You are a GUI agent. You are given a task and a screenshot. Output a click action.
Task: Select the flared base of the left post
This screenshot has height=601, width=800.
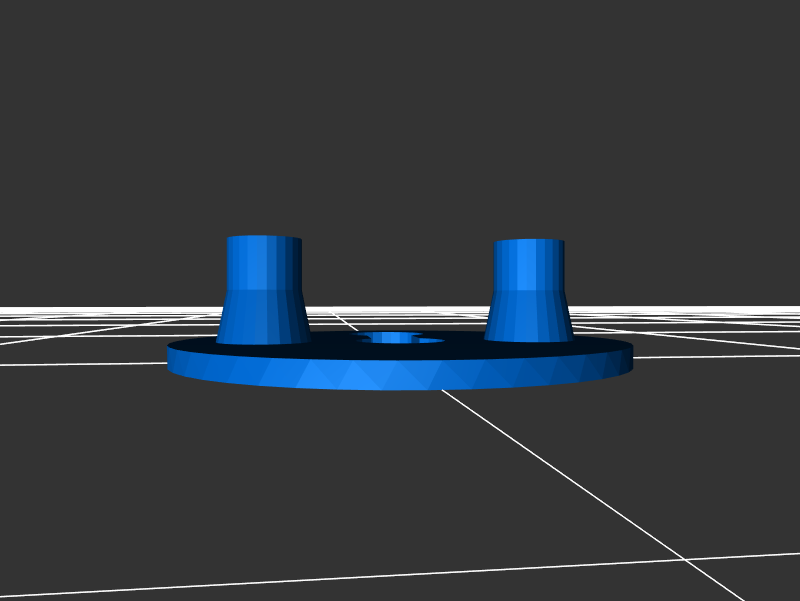263,317
